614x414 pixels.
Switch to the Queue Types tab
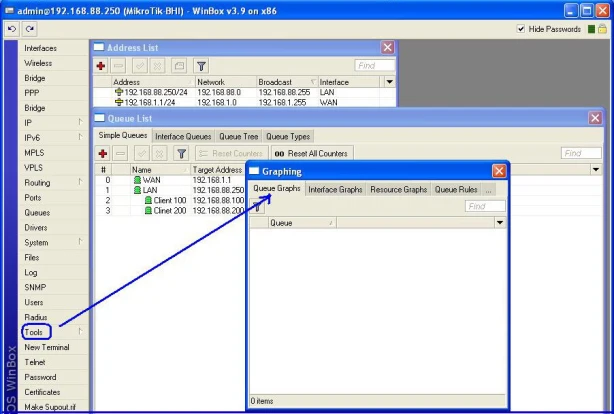point(288,136)
